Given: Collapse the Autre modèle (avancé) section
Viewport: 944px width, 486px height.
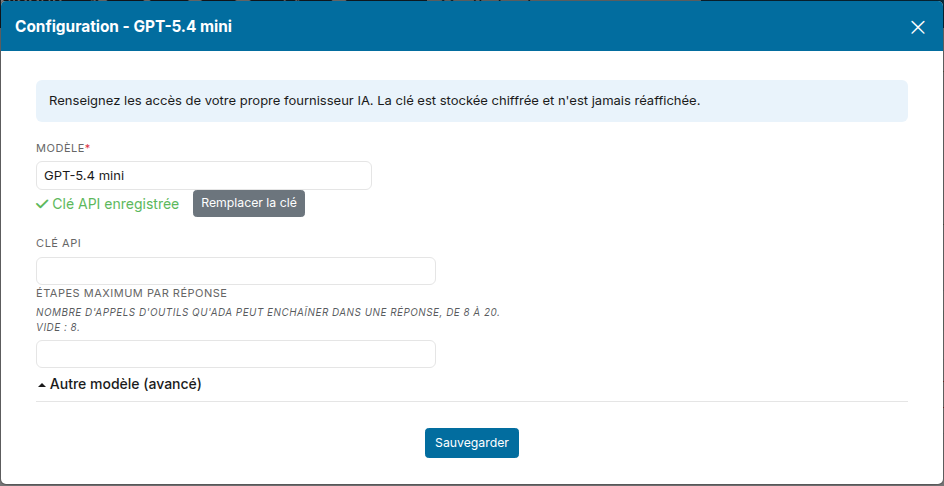Looking at the screenshot, I should (119, 384).
